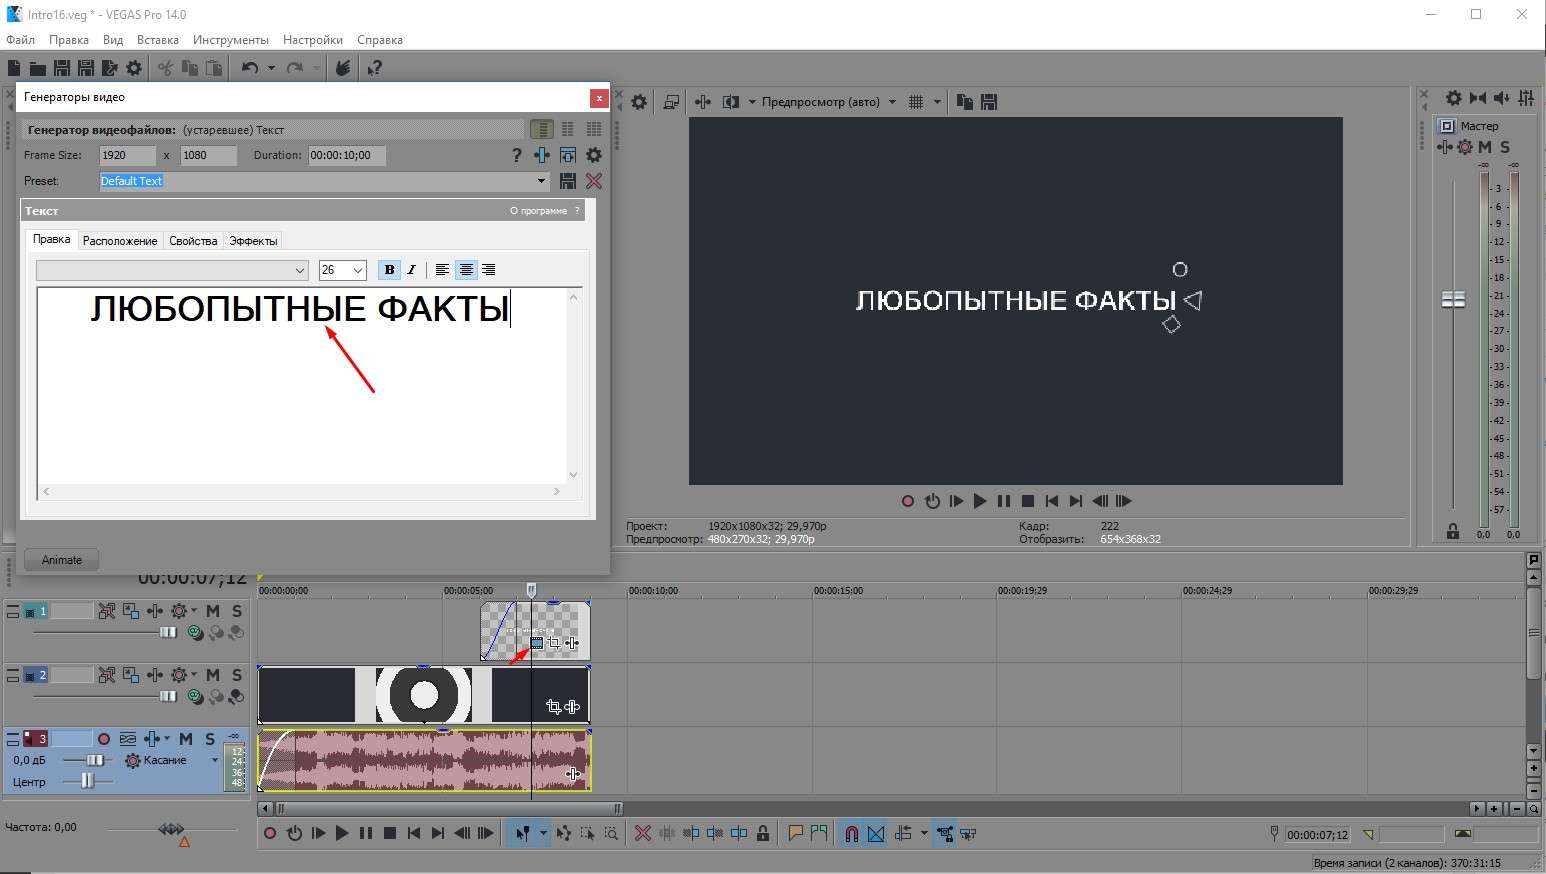Open the Инструменты menu
Viewport: 1546px width, 874px height.
[230, 40]
